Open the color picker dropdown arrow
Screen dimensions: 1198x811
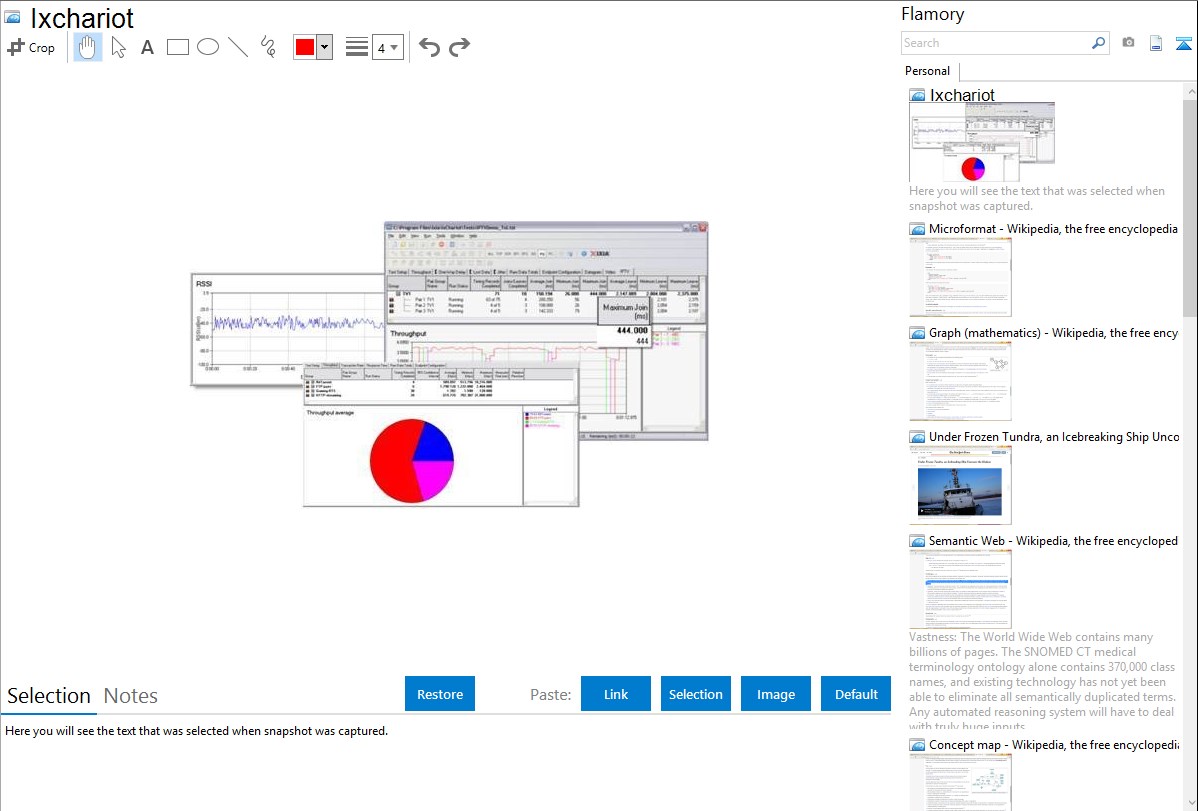324,47
